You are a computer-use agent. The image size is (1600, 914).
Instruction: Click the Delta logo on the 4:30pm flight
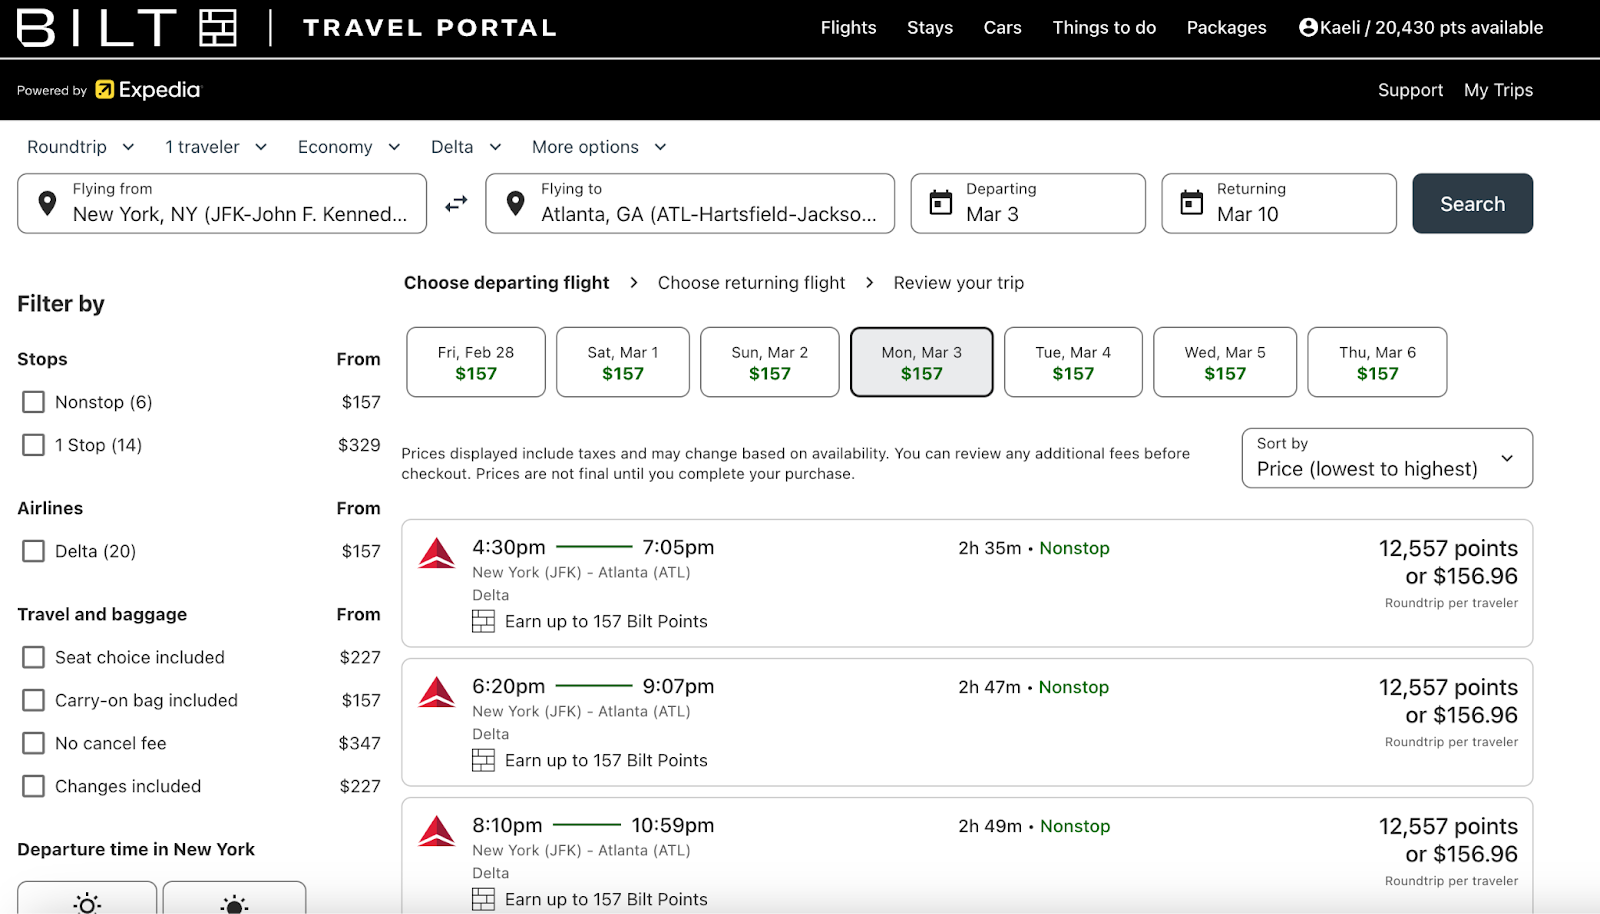point(437,553)
